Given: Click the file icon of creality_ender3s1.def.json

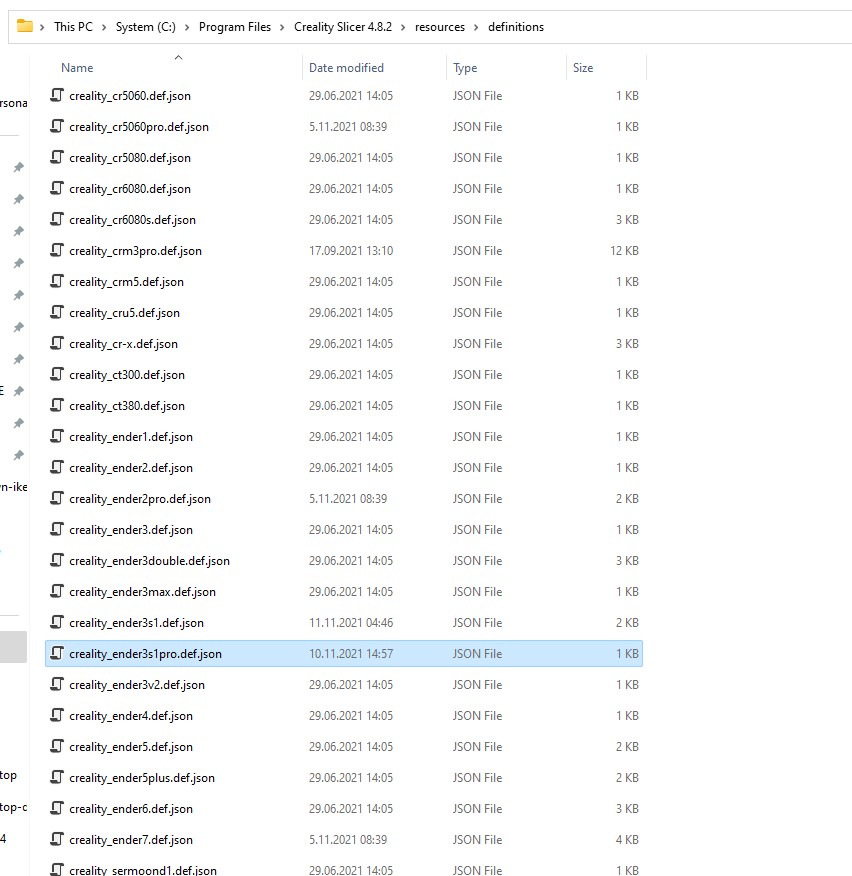Looking at the screenshot, I should pyautogui.click(x=57, y=622).
